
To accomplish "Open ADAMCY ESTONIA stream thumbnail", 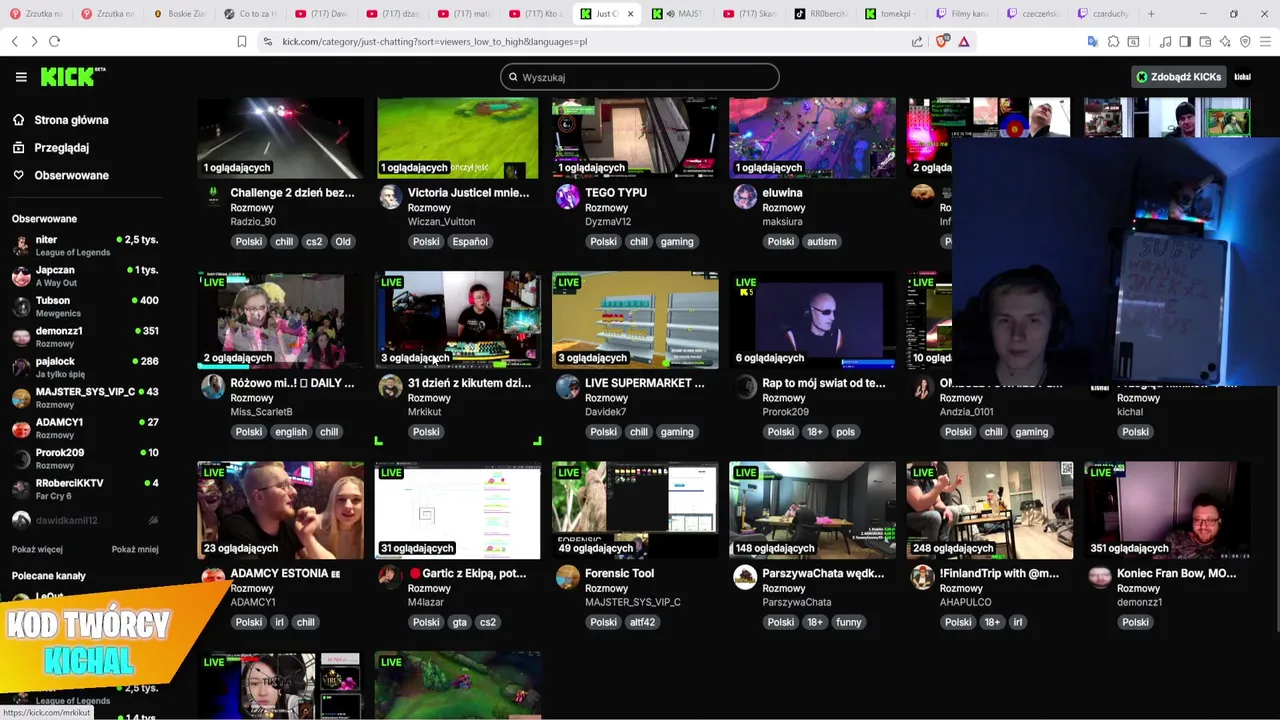I will coord(281,510).
